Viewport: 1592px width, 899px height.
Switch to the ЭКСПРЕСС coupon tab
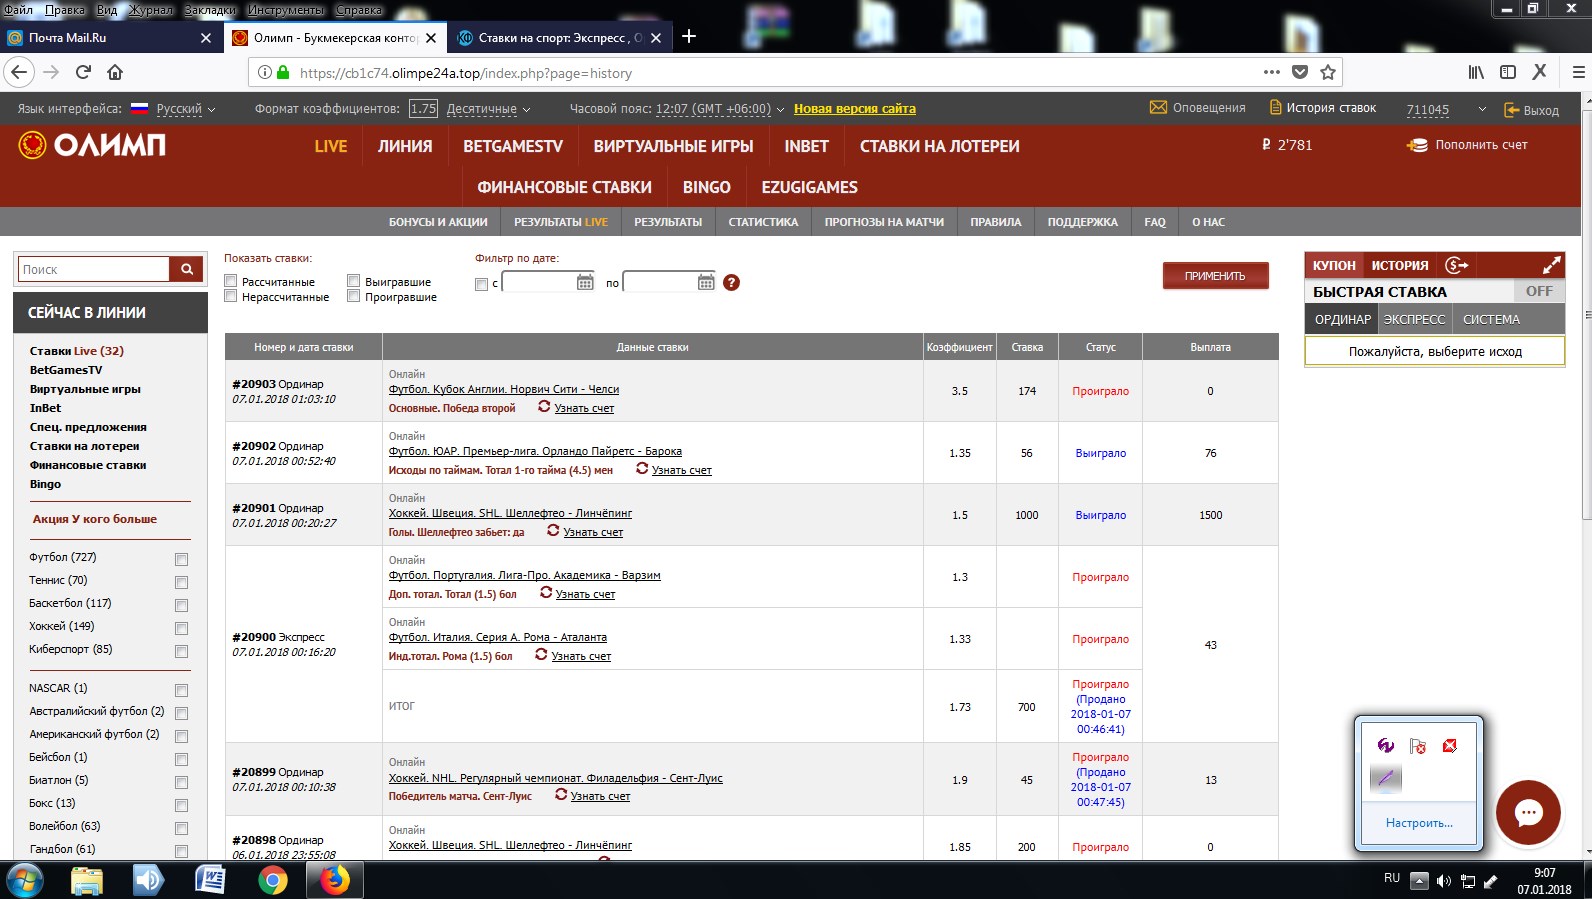(1414, 319)
